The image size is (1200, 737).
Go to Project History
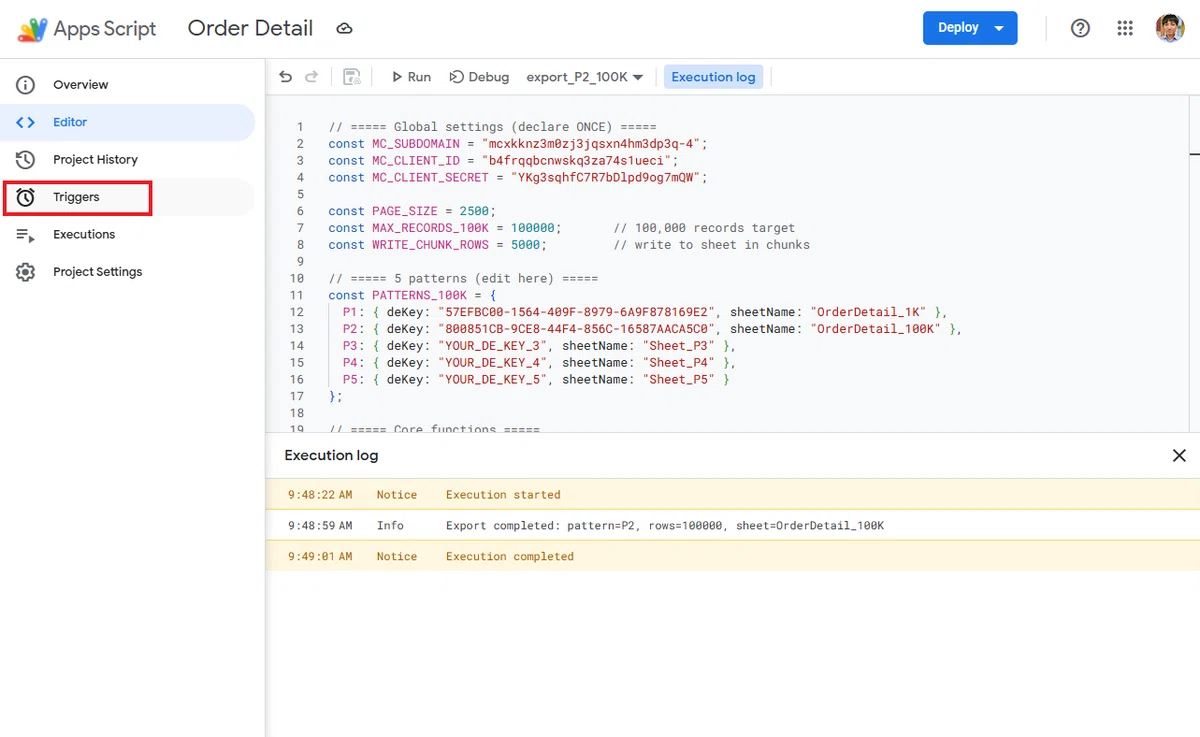tap(128, 160)
